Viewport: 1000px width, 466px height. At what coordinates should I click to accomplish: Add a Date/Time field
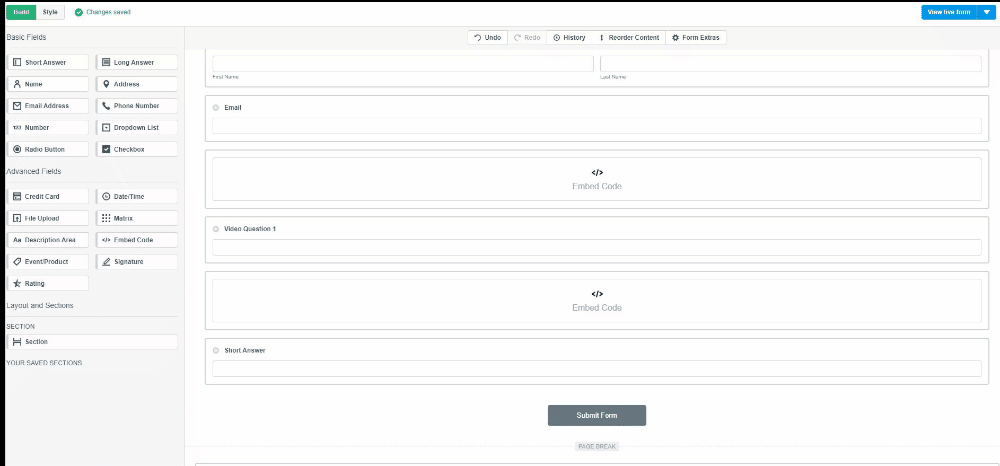136,196
